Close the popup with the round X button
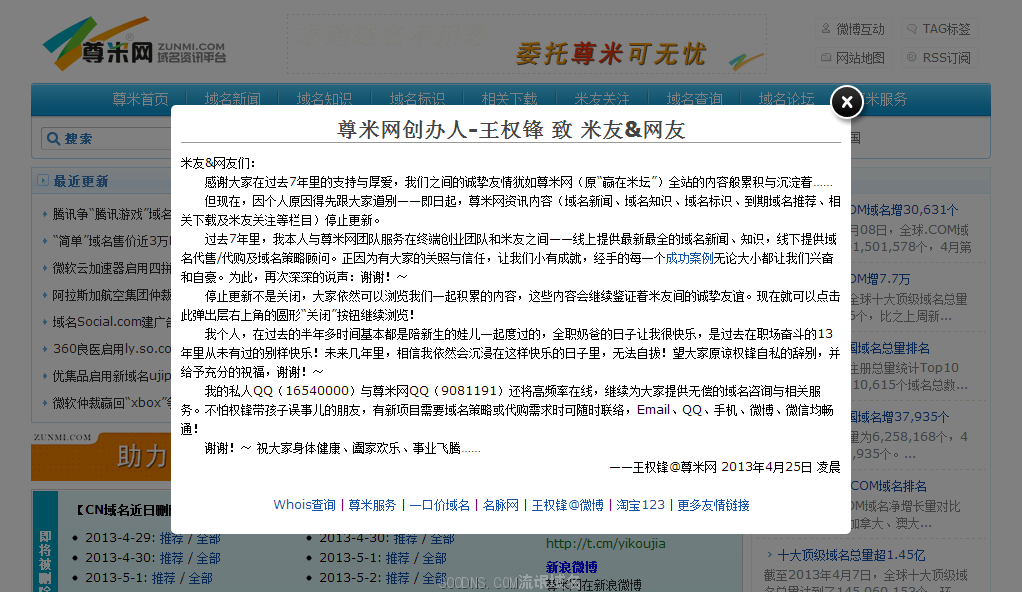This screenshot has width=1022, height=592. (847, 102)
